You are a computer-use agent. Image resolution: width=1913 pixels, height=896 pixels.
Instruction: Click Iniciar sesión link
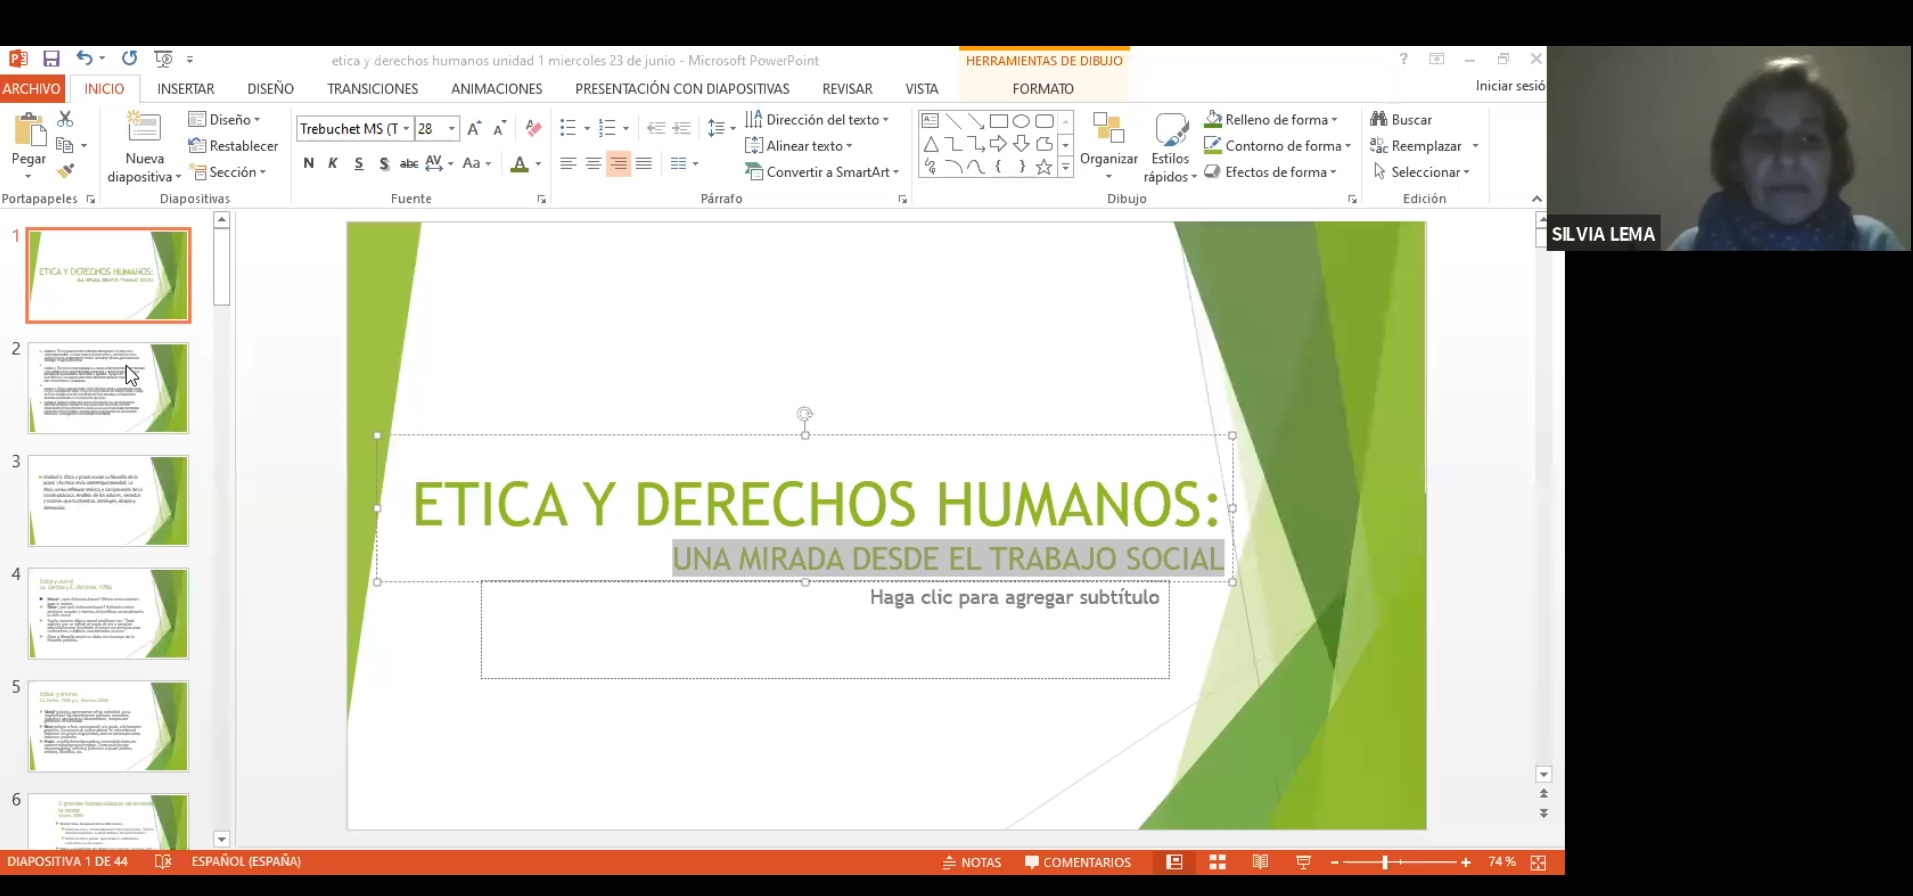[1510, 86]
